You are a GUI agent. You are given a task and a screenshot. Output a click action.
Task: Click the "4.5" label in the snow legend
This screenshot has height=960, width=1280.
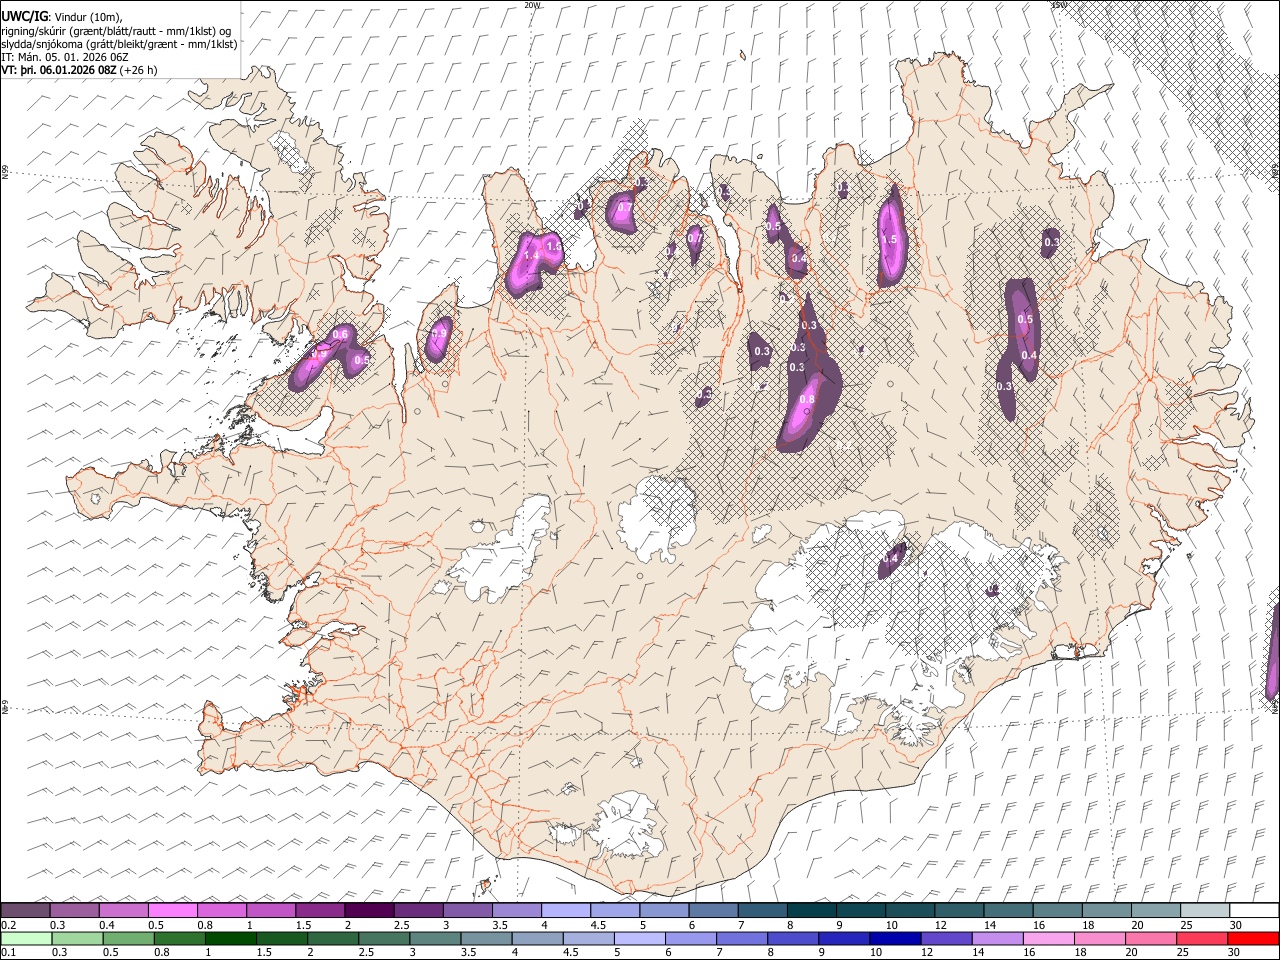click(597, 925)
